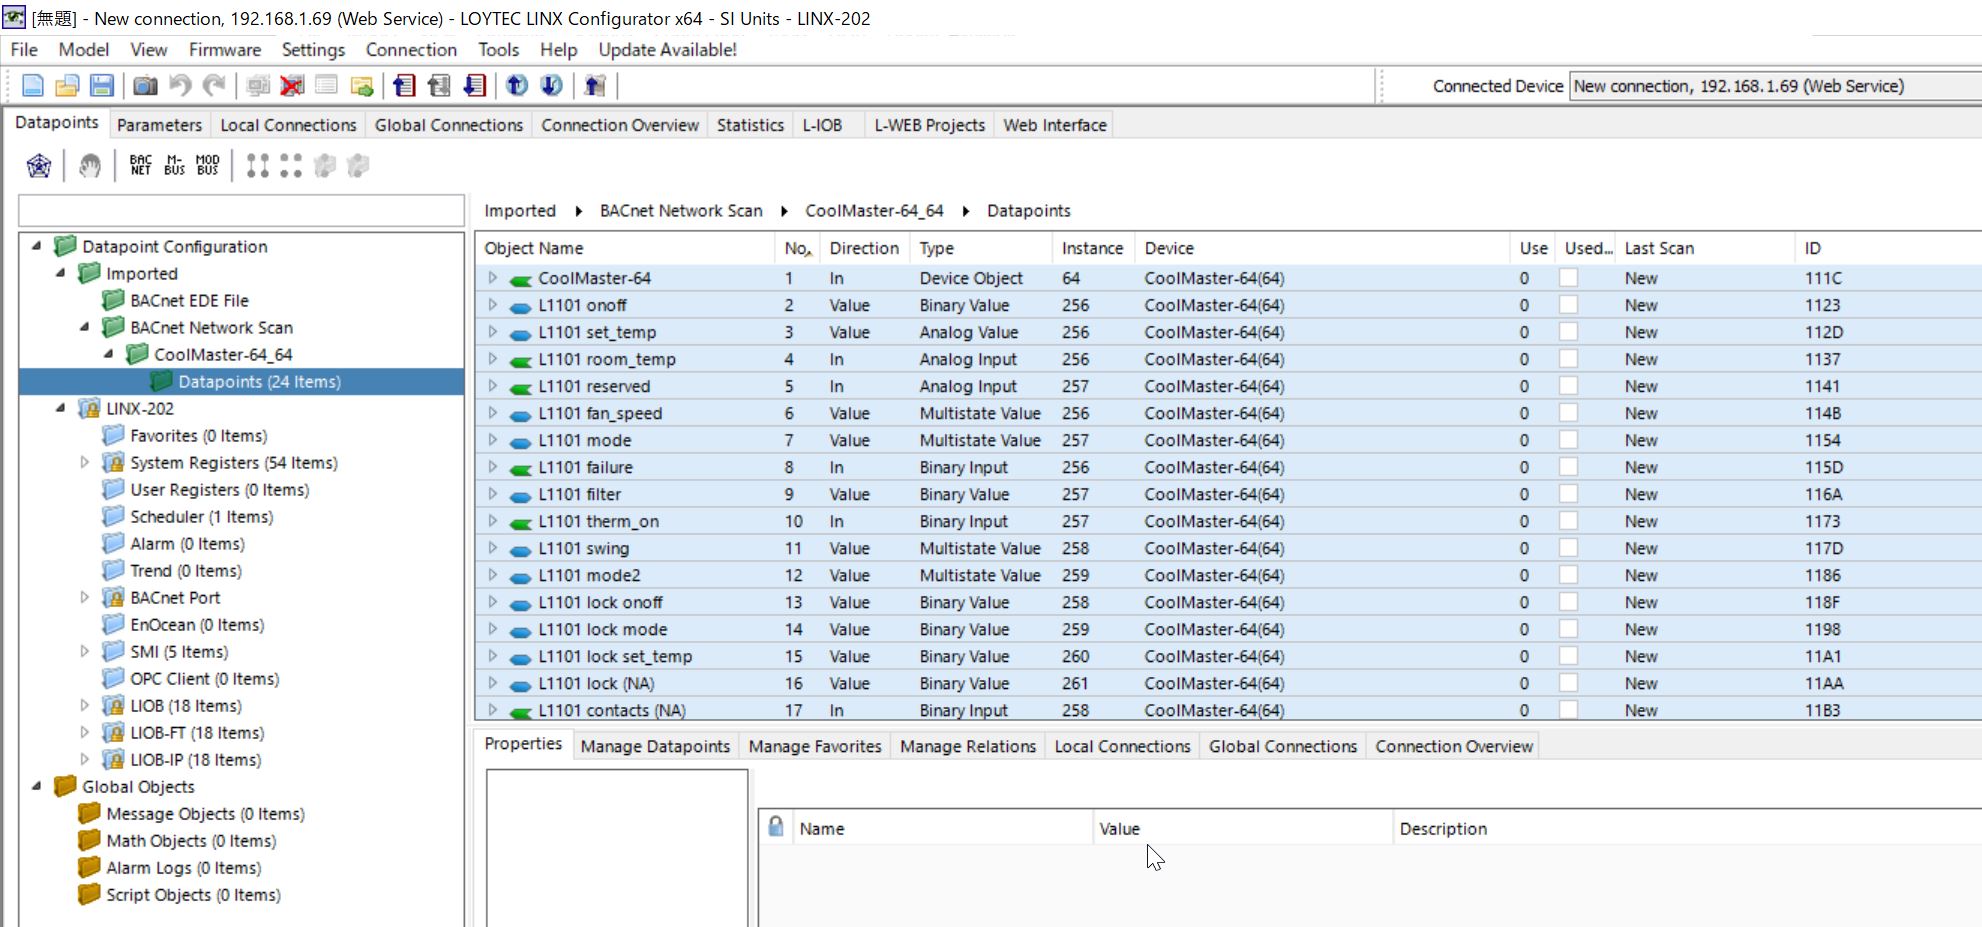This screenshot has height=927, width=1982.
Task: Open the Firmware menu
Action: point(224,50)
